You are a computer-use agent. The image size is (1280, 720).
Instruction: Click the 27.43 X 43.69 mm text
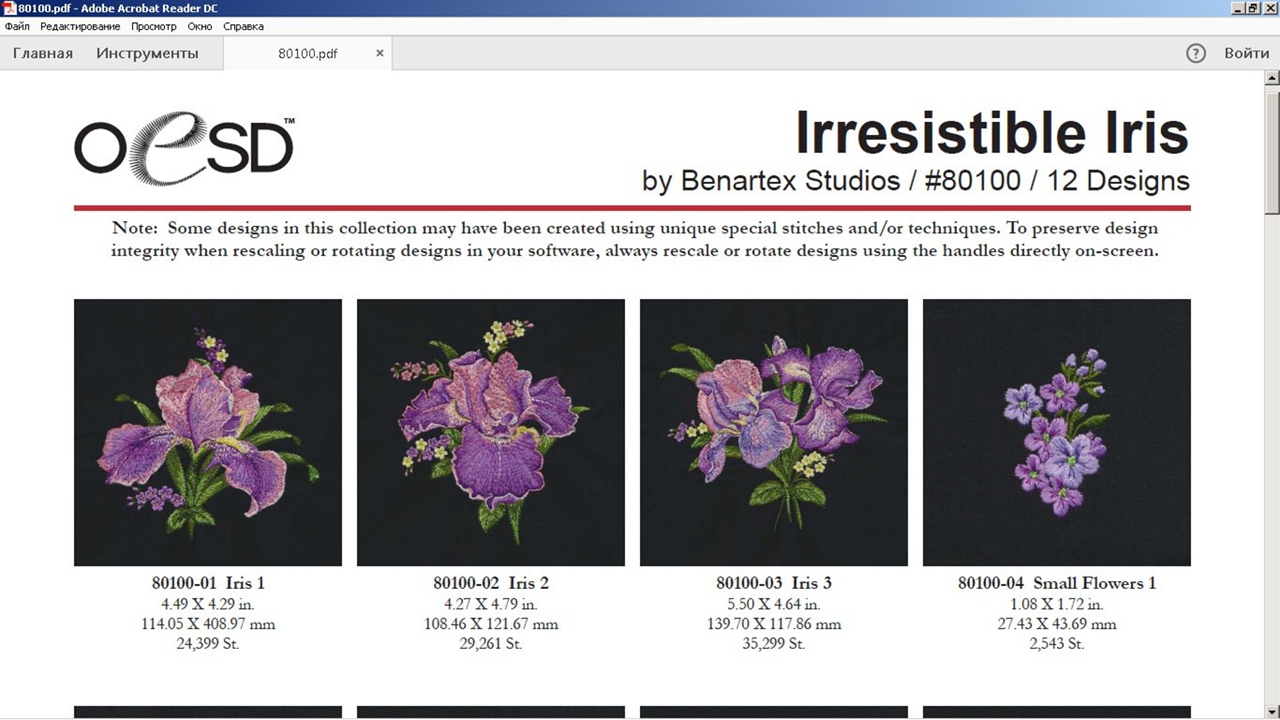[x=1057, y=624]
